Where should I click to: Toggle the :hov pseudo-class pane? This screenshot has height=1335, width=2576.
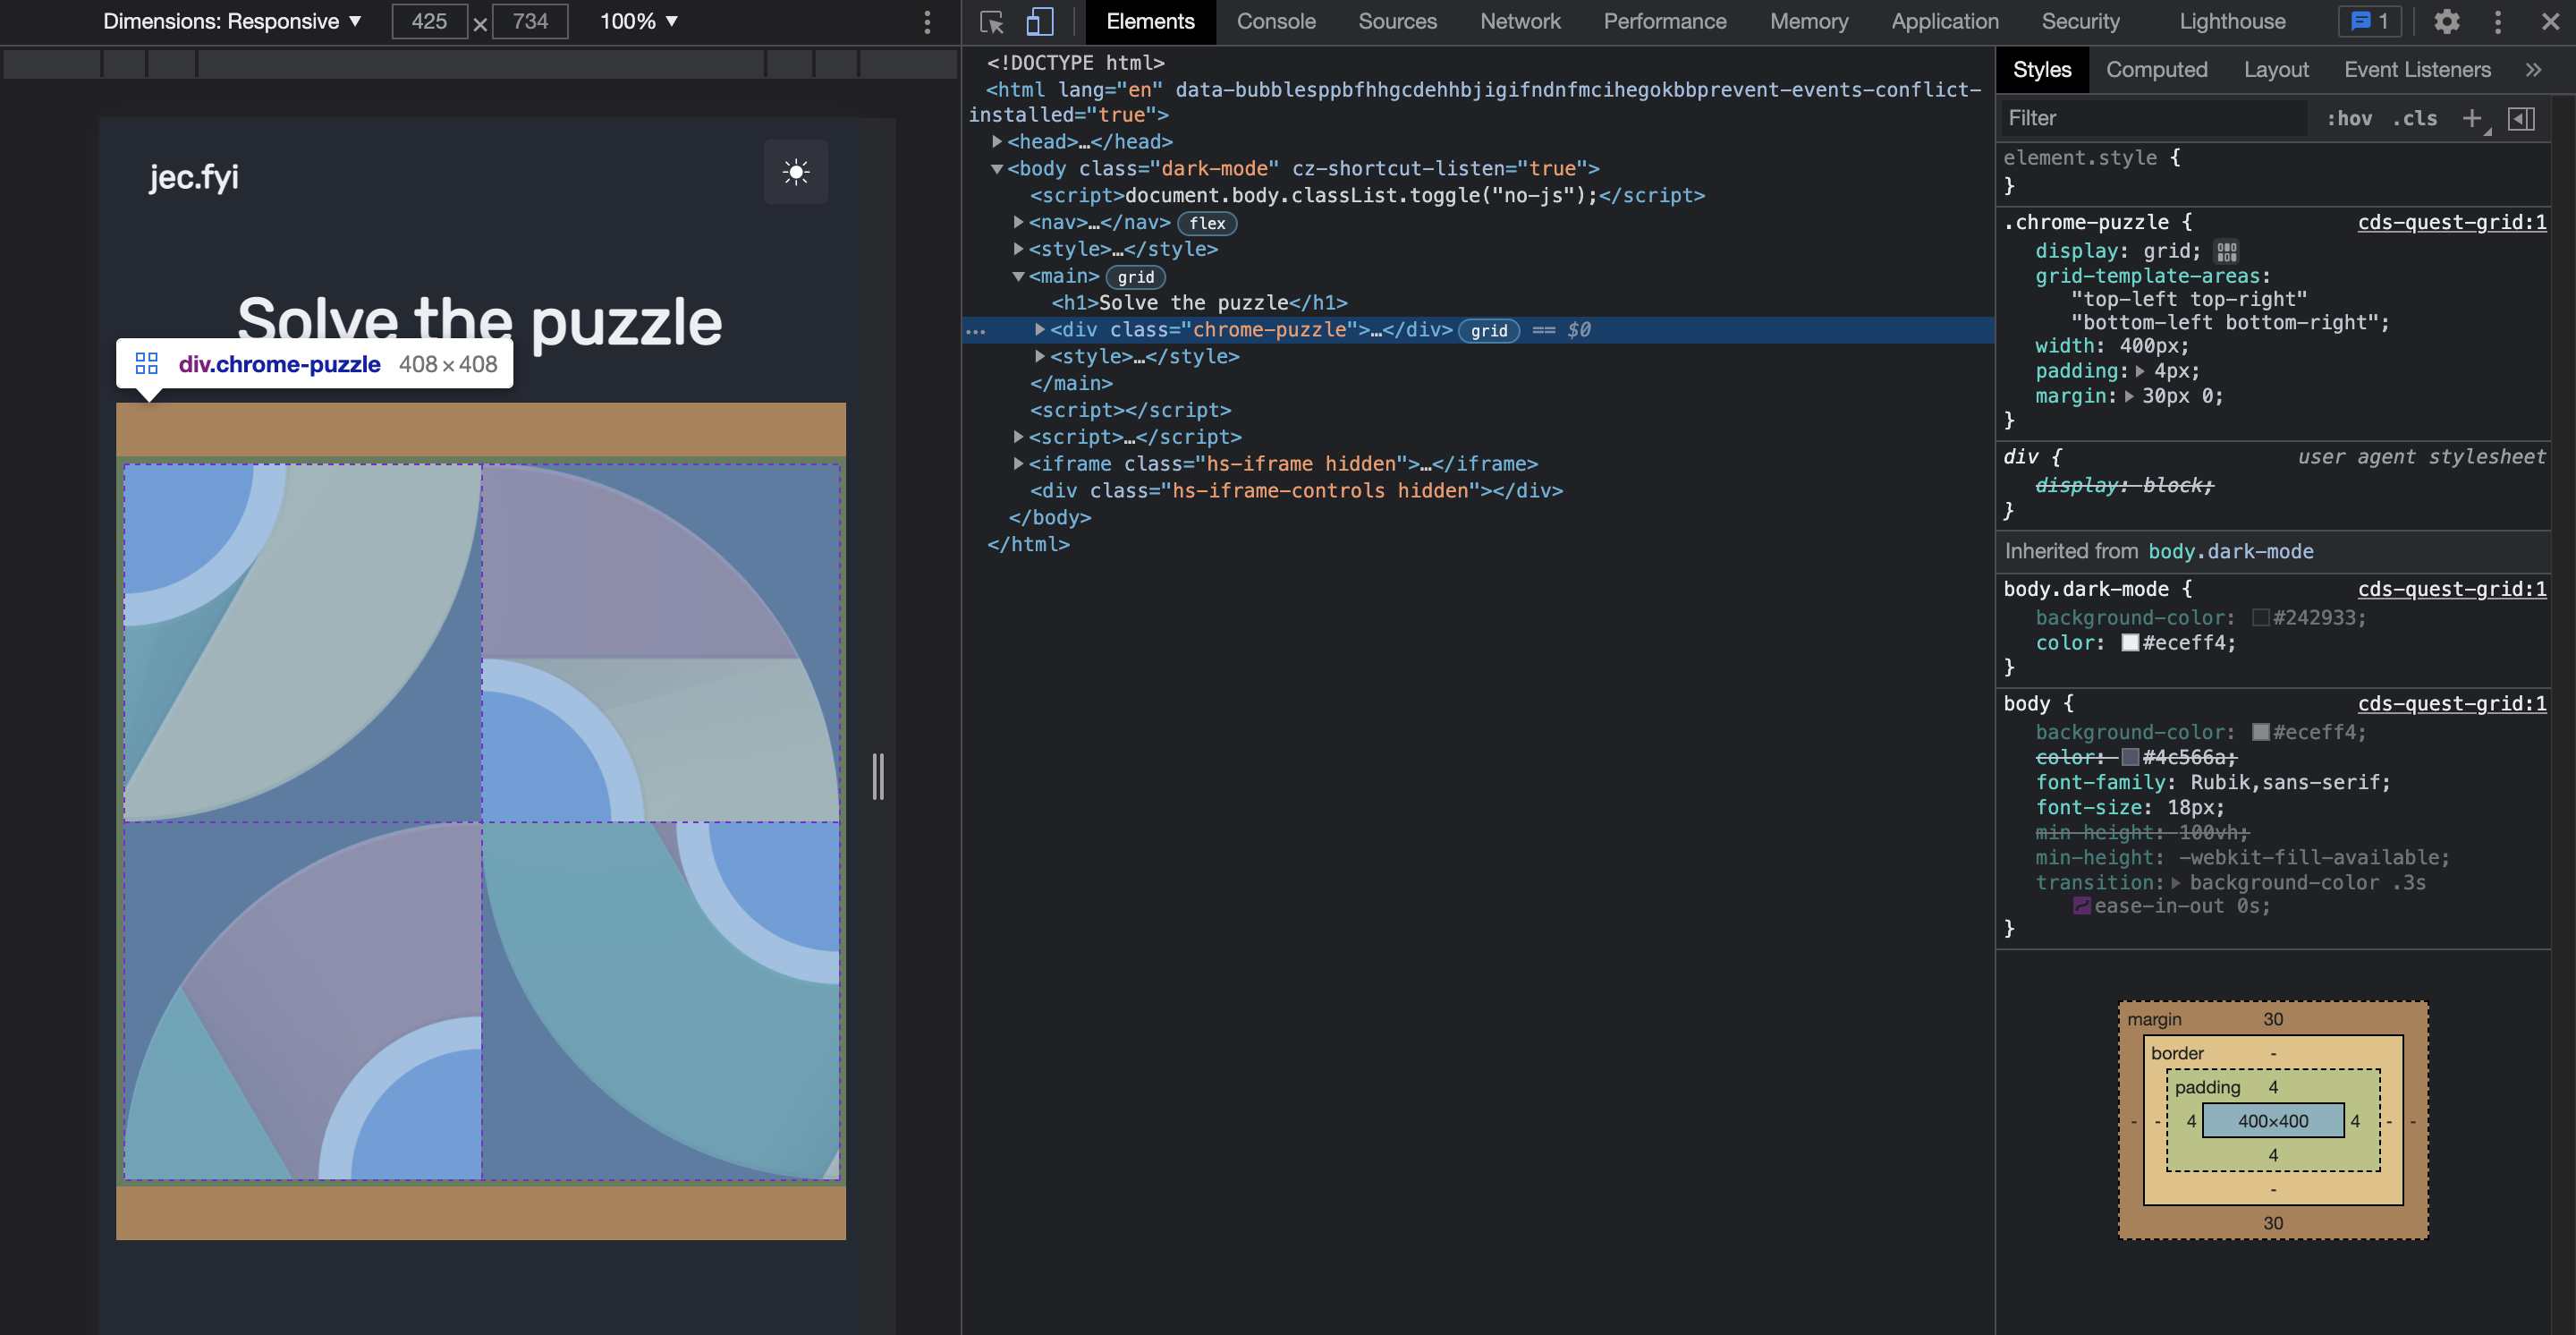pos(2350,118)
